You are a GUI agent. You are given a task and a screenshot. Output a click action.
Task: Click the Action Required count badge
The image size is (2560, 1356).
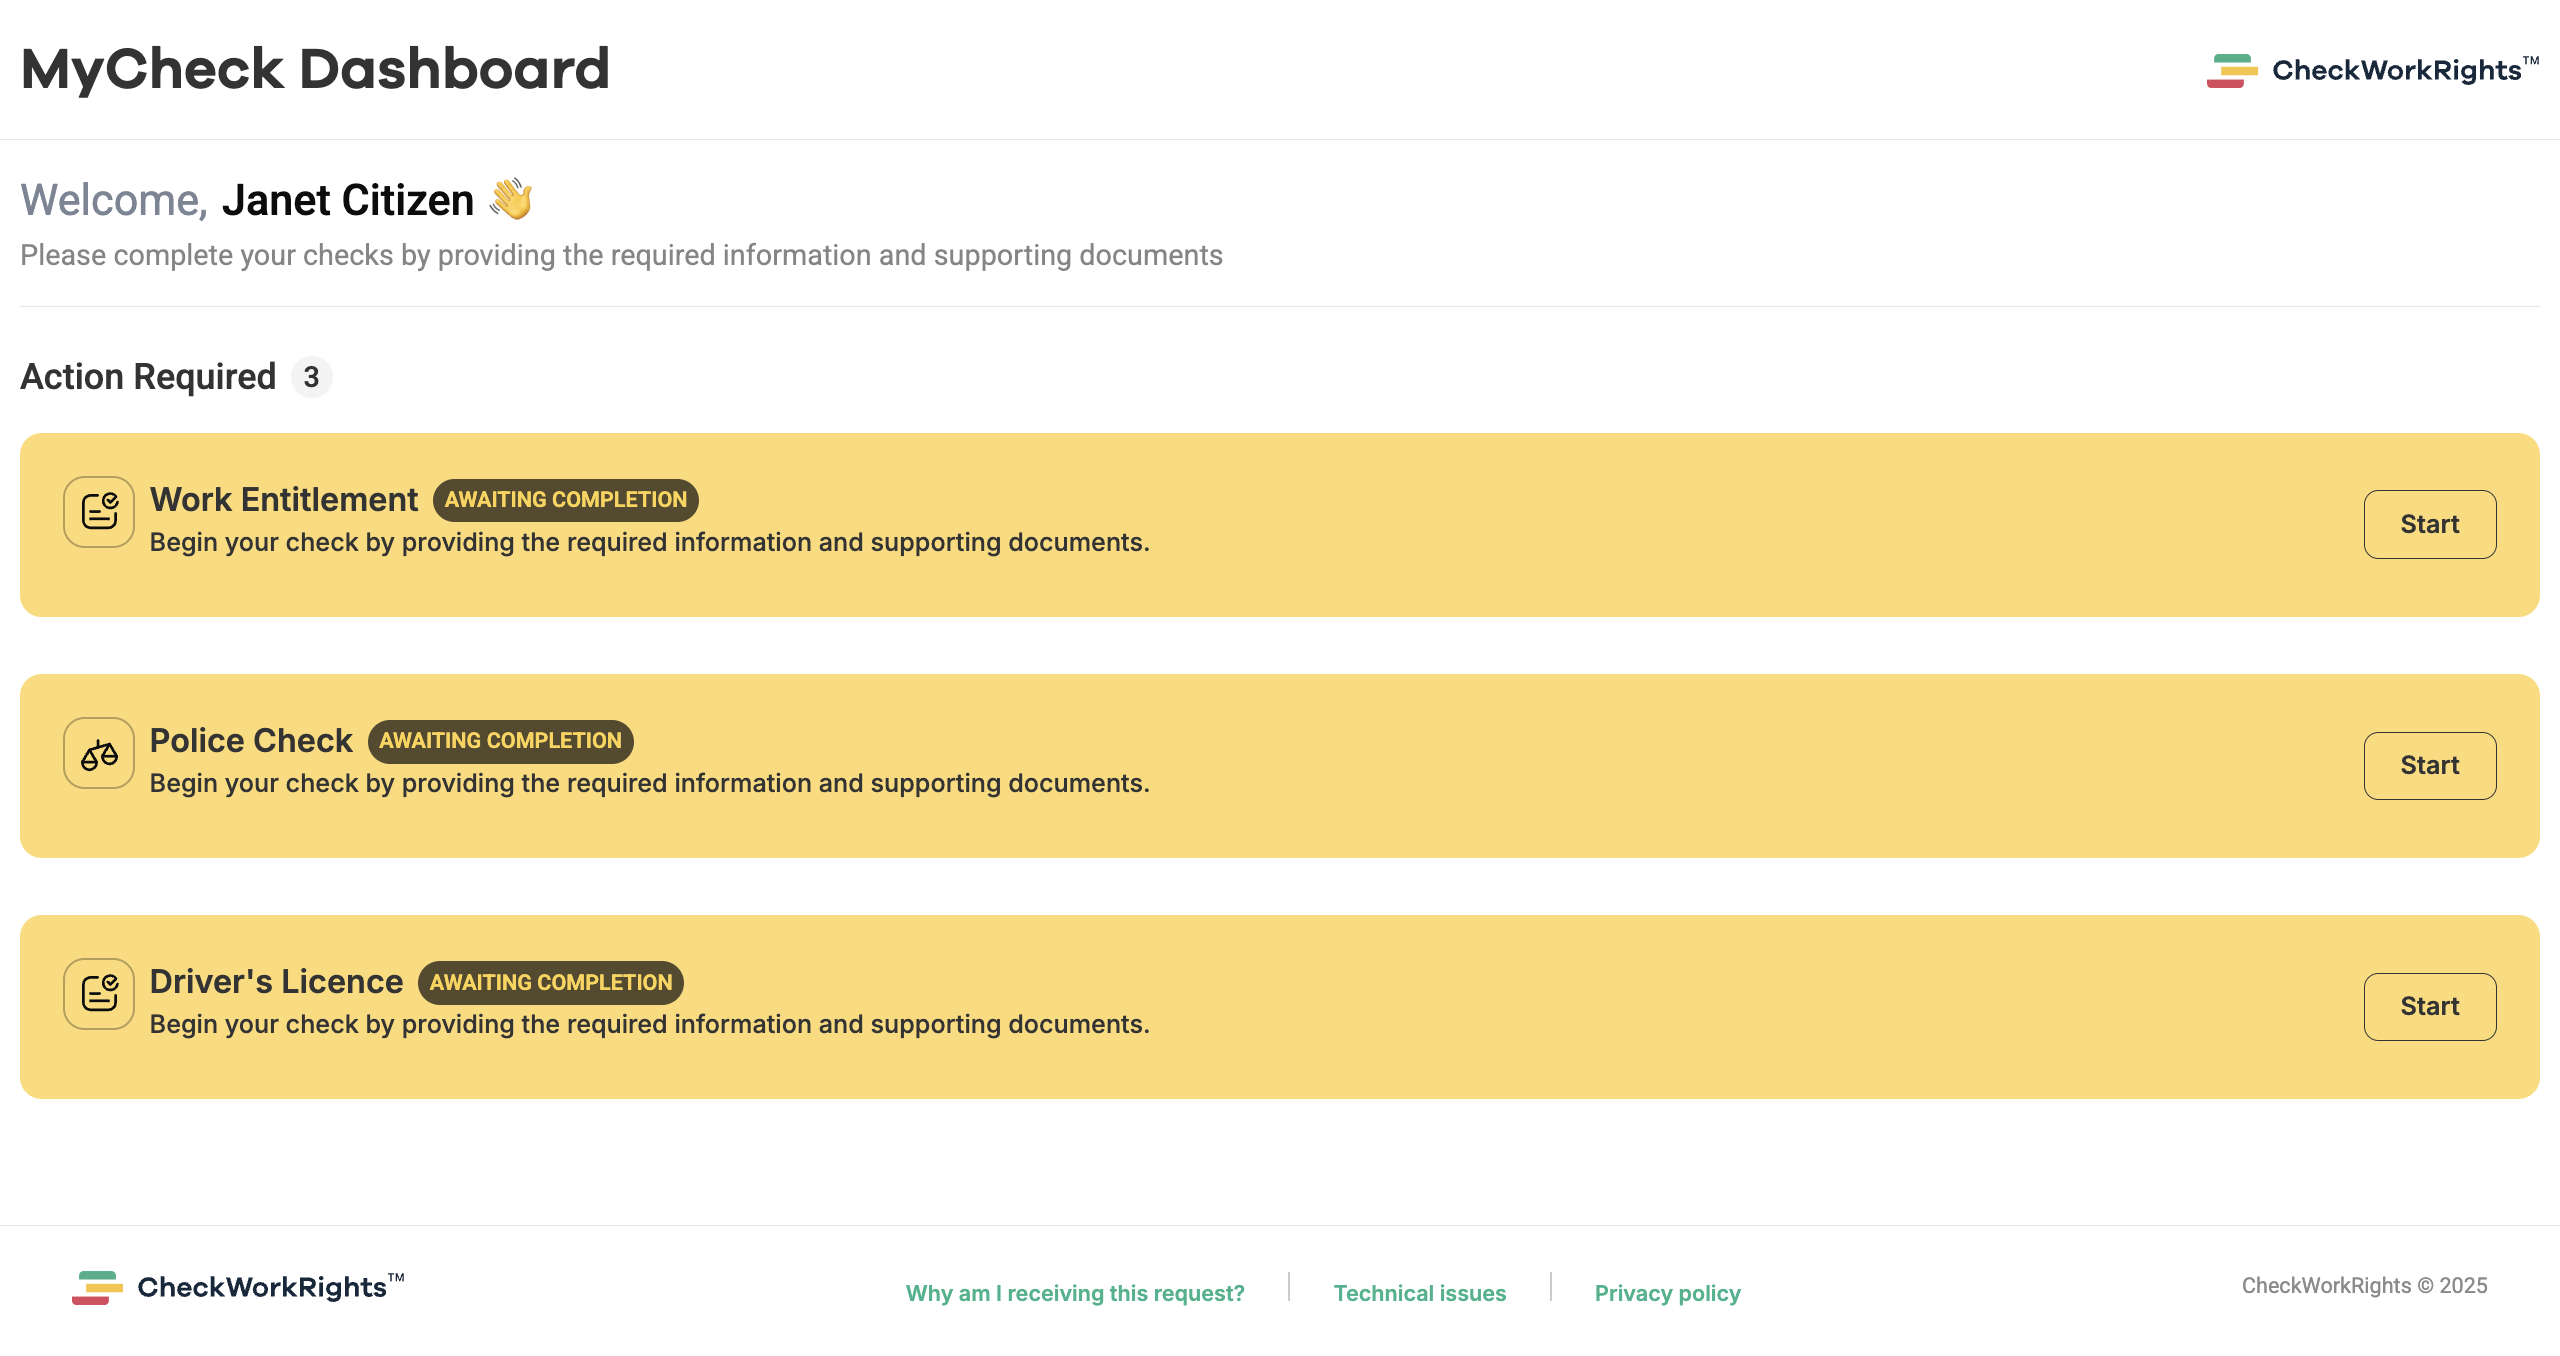pyautogui.click(x=311, y=377)
